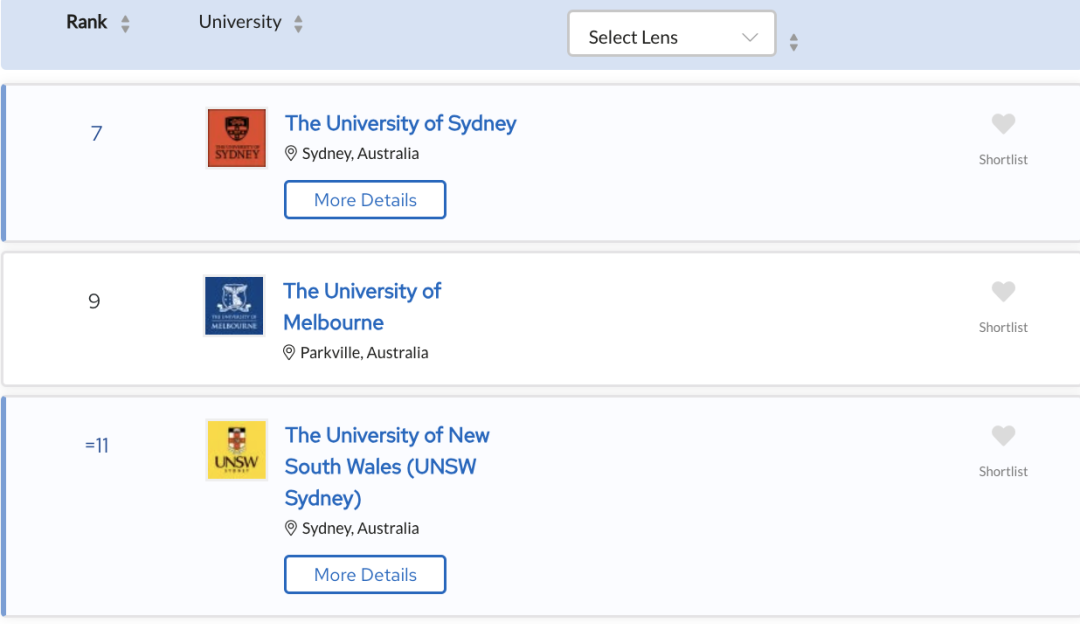Click More Details for University of Sydney
The height and width of the screenshot is (624, 1080).
click(x=365, y=200)
